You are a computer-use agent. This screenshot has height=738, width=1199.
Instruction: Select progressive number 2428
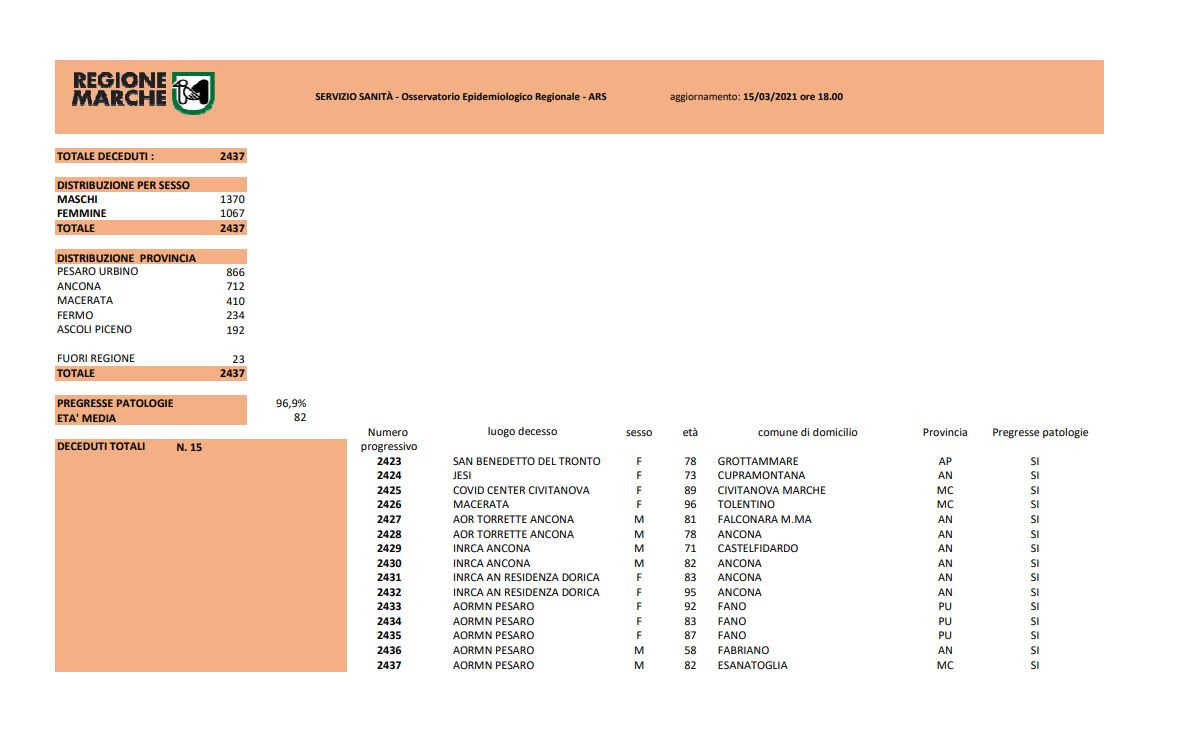click(389, 535)
